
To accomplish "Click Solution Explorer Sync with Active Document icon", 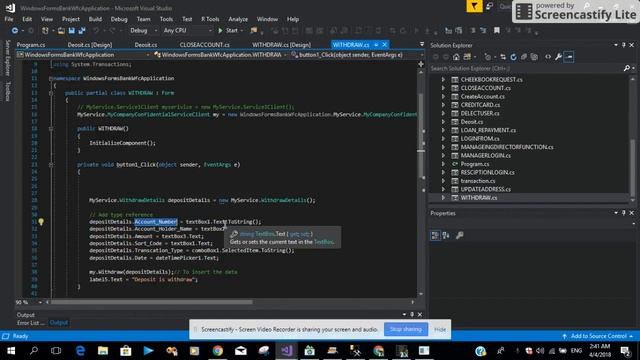I will click(503, 57).
